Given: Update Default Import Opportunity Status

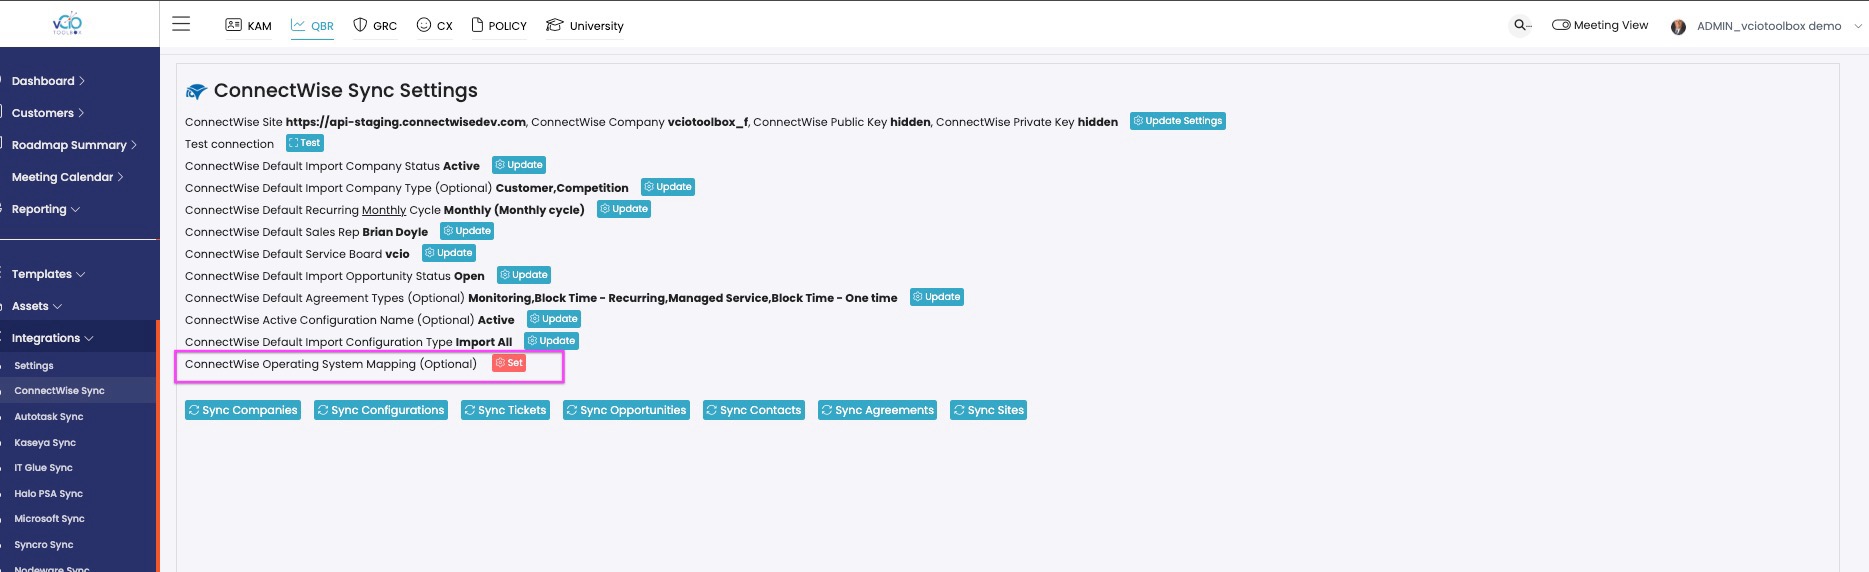Looking at the screenshot, I should (524, 275).
